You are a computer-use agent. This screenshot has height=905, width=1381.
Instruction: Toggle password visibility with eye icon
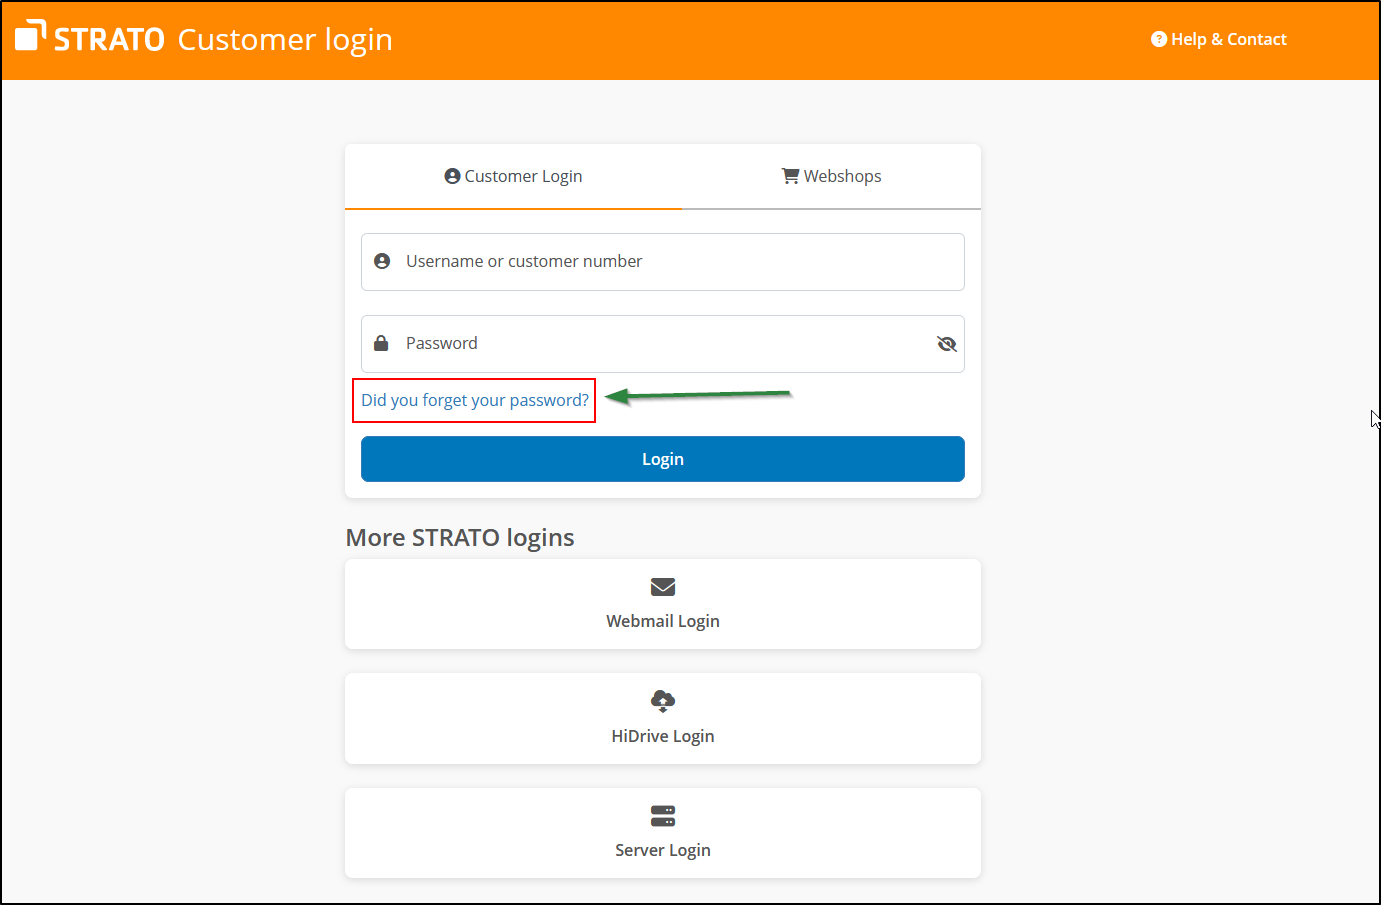click(946, 344)
